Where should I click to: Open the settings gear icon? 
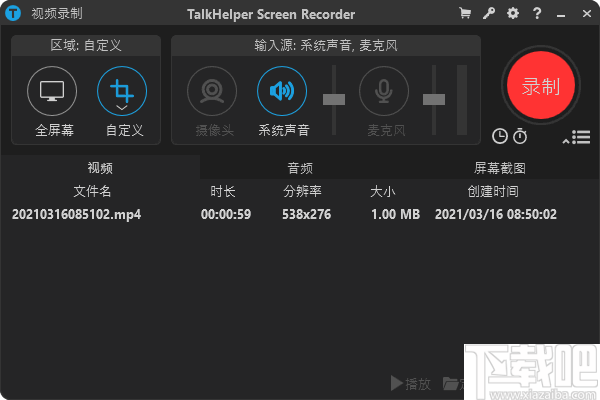513,13
